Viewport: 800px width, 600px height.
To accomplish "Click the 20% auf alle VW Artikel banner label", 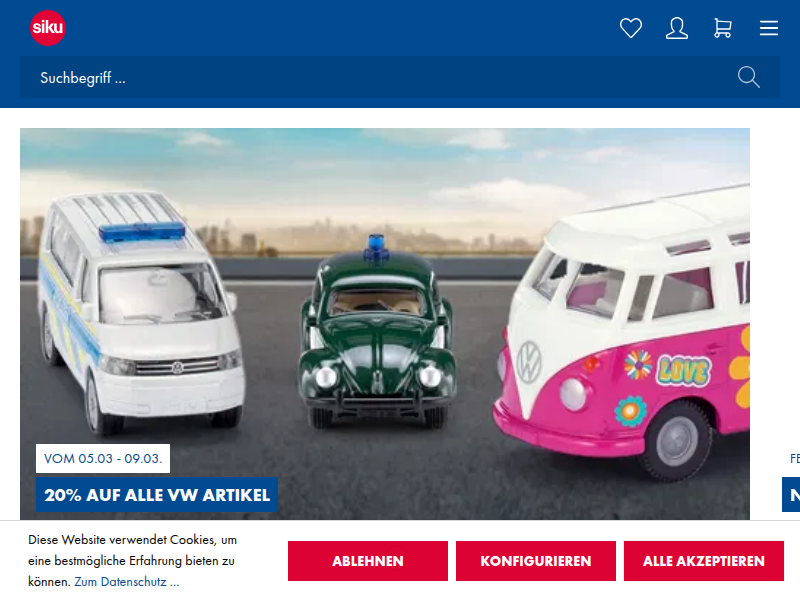I will (x=157, y=494).
